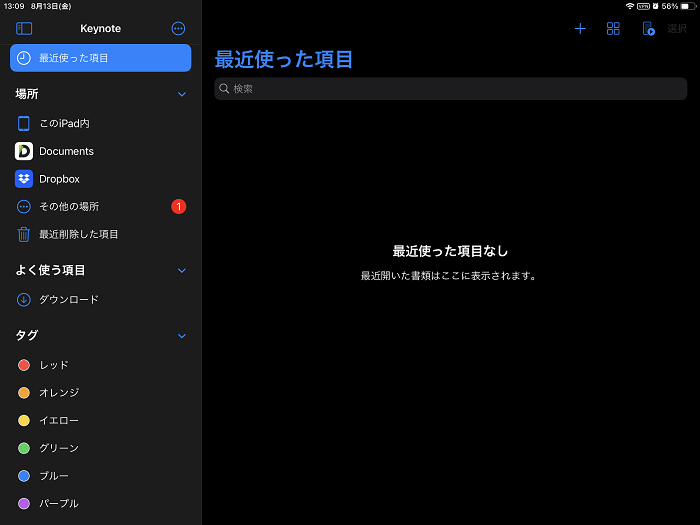
Task: Click the iPad device icon
Action: point(24,123)
